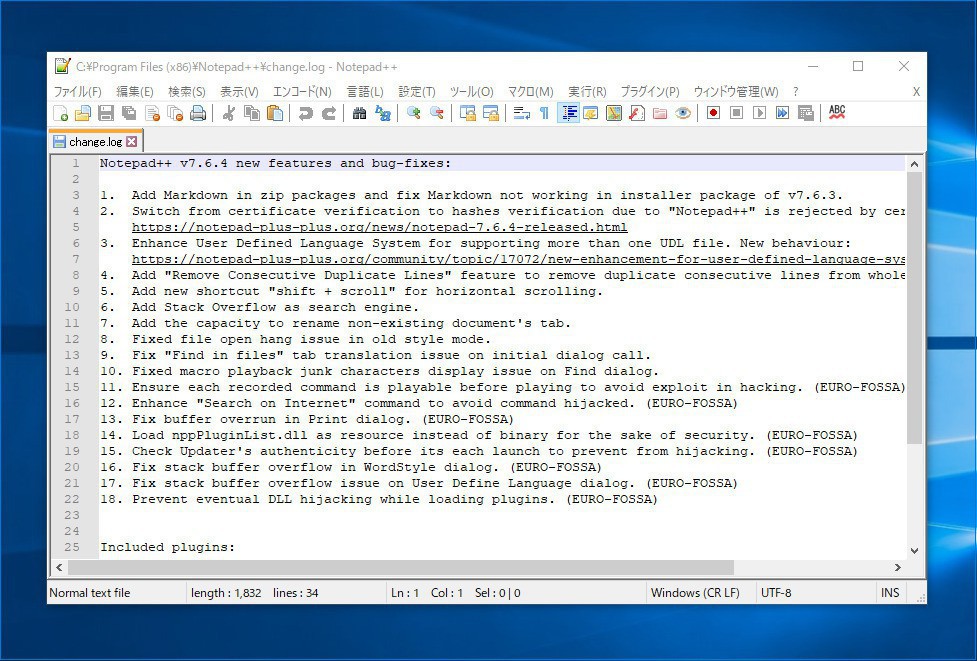Create a new document with New icon

point(60,113)
